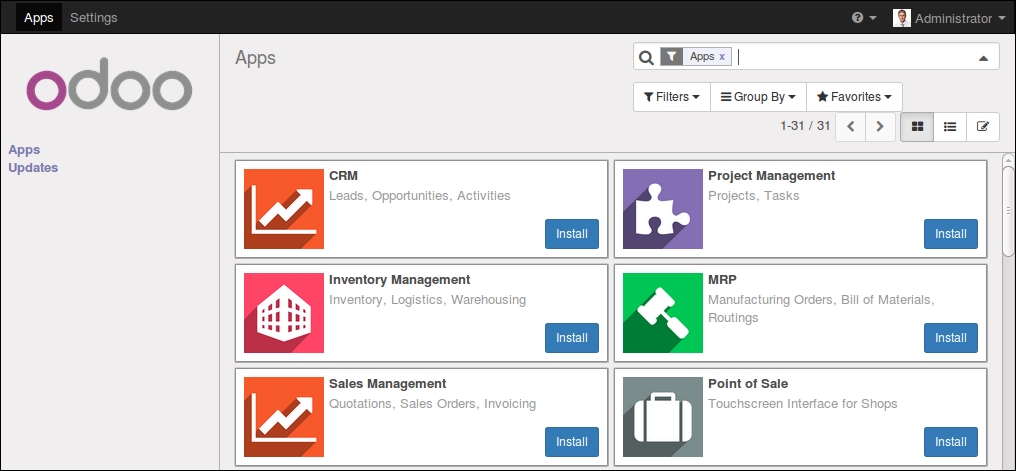1016x471 pixels.
Task: Open the Group By dropdown
Action: [758, 97]
